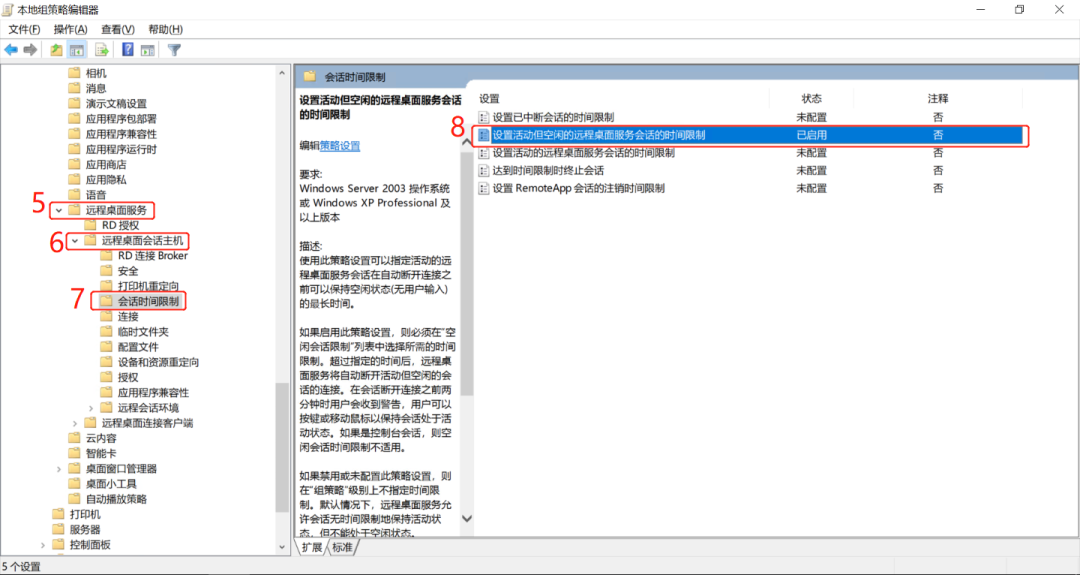Select the 应用商店 tree folder
The height and width of the screenshot is (575, 1080).
(x=106, y=164)
